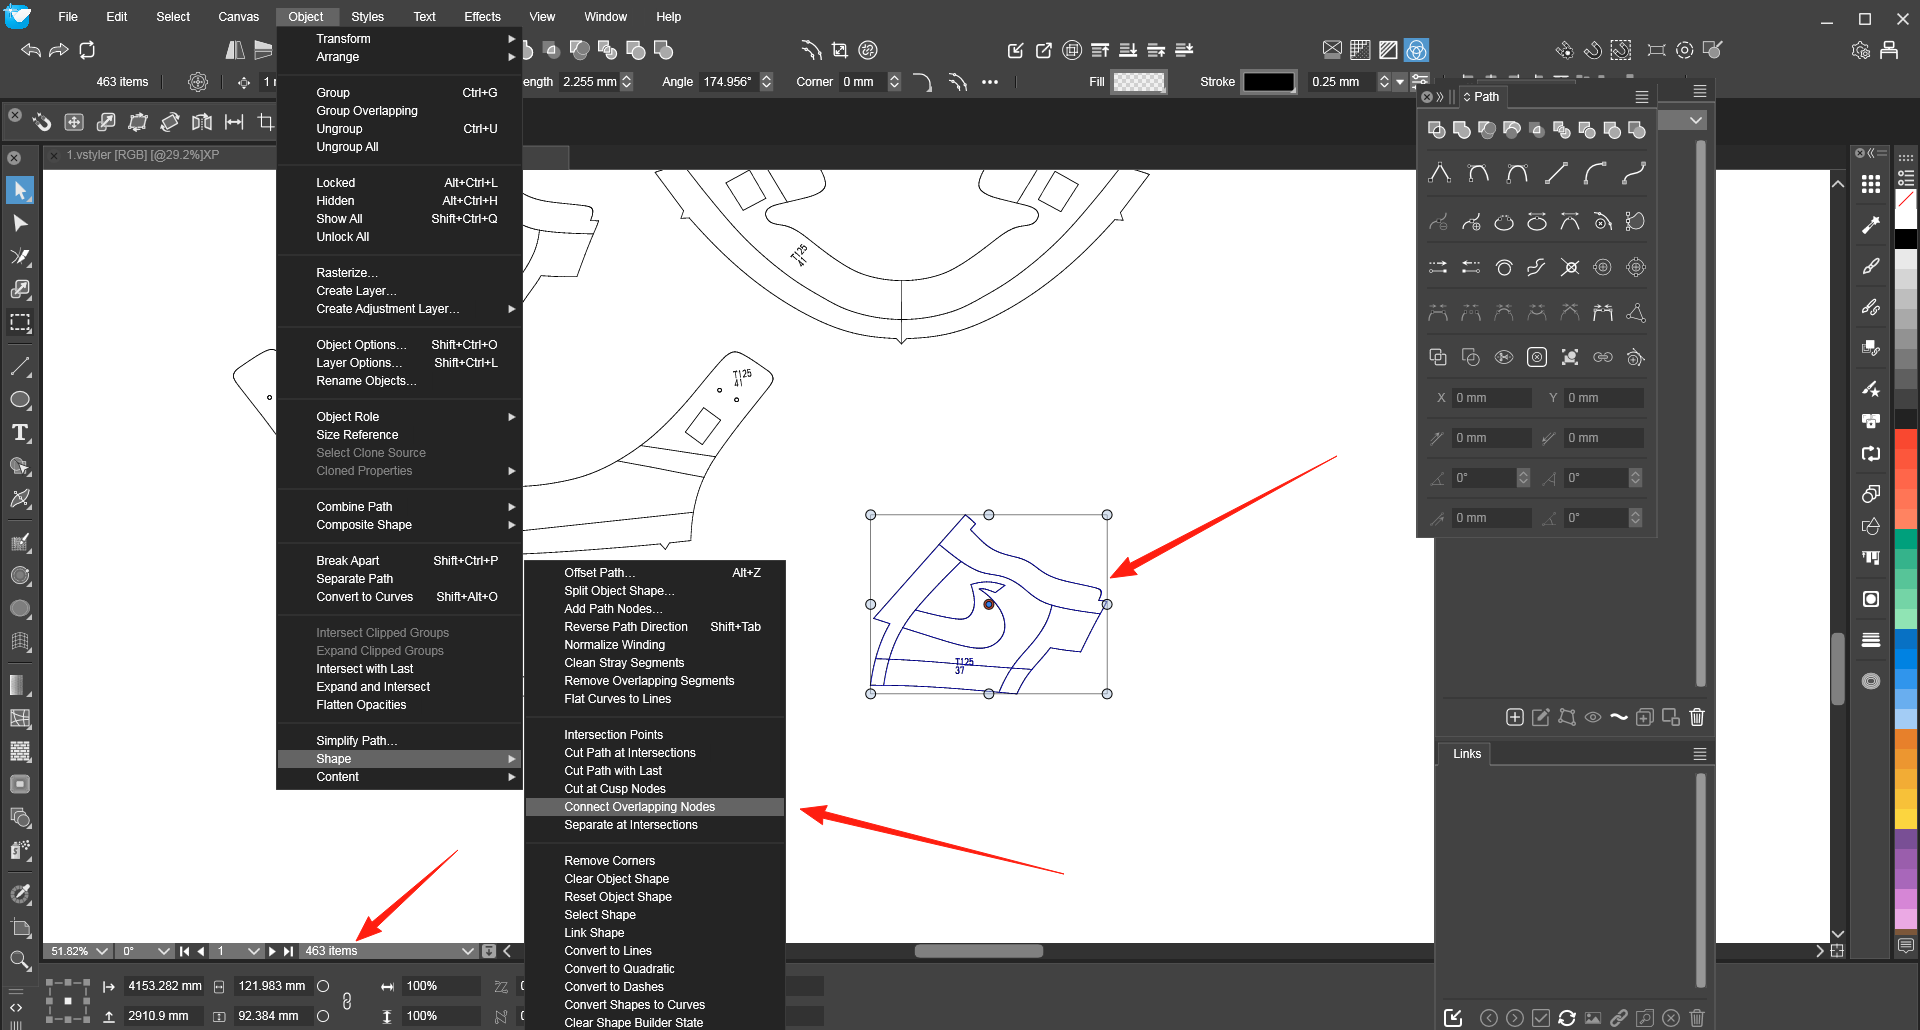The width and height of the screenshot is (1920, 1030).
Task: Expand the 463 items dropdown in status bar
Action: (x=467, y=951)
